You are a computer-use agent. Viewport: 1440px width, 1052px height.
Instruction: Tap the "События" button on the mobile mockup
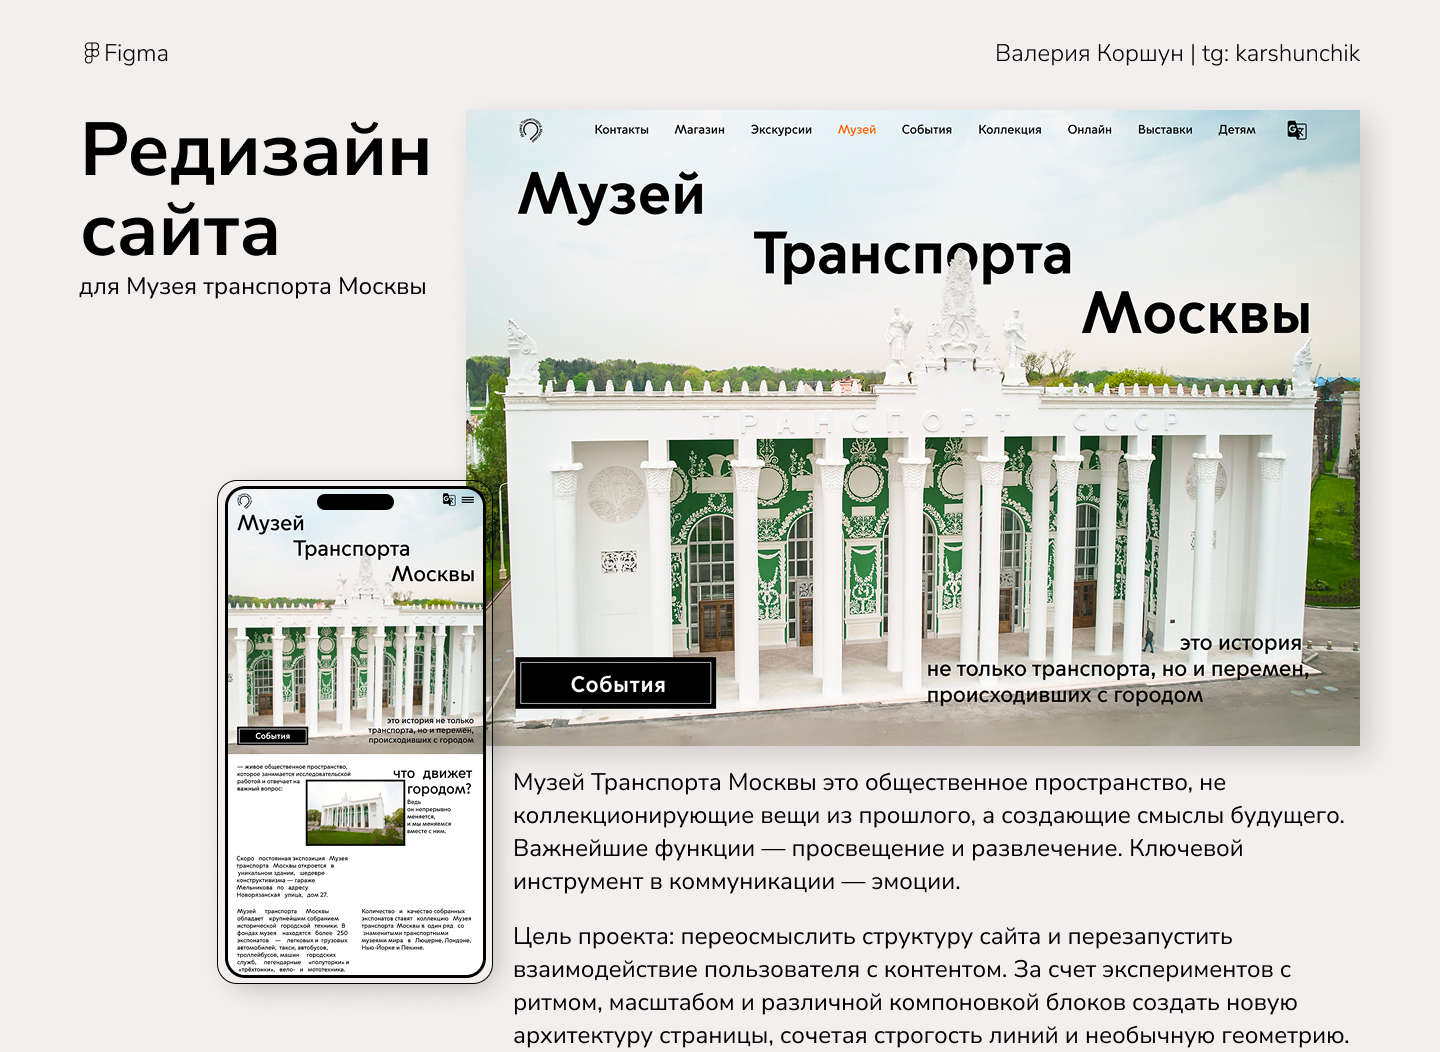pyautogui.click(x=272, y=736)
